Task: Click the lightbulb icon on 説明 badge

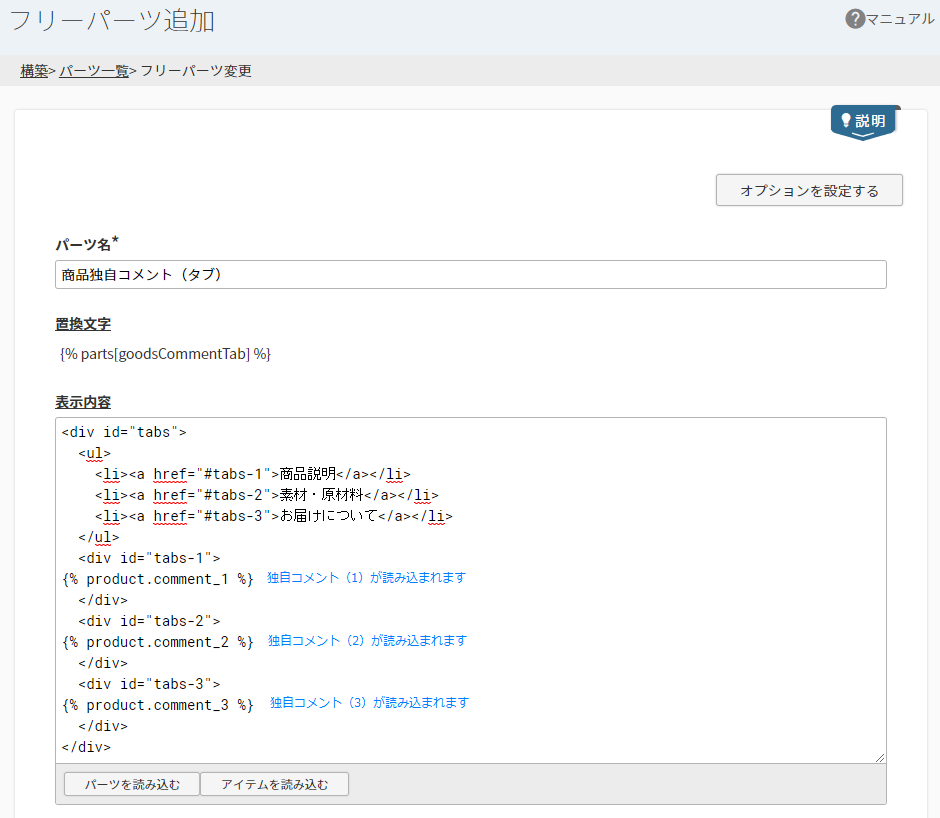Action: [846, 121]
